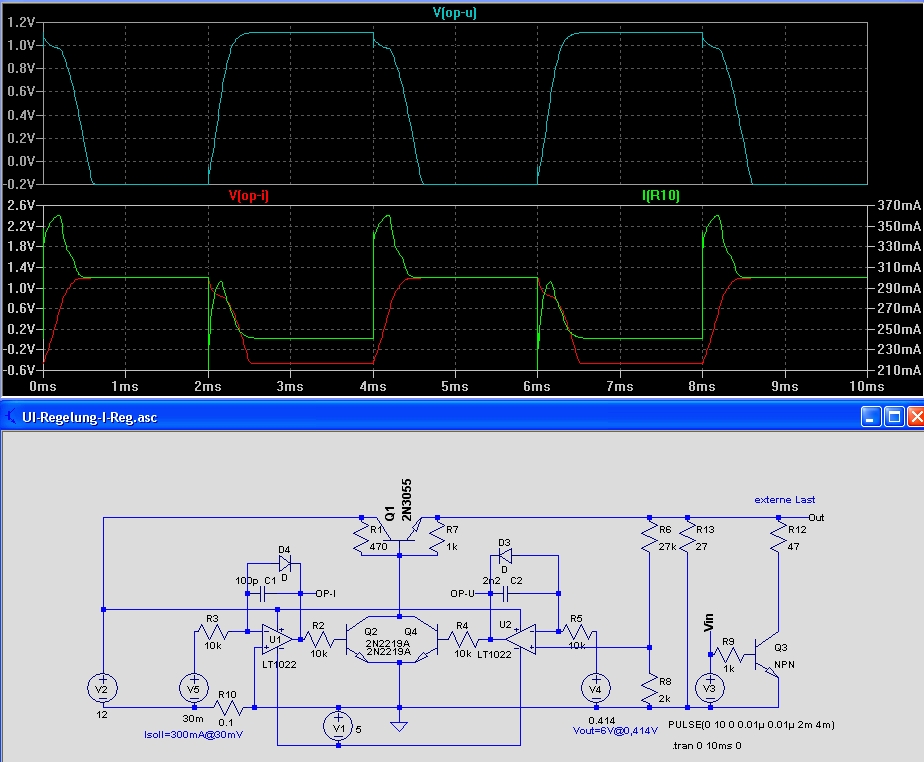Click the .tran 0 10ms 0 directive
924x762 pixels.
(706, 745)
